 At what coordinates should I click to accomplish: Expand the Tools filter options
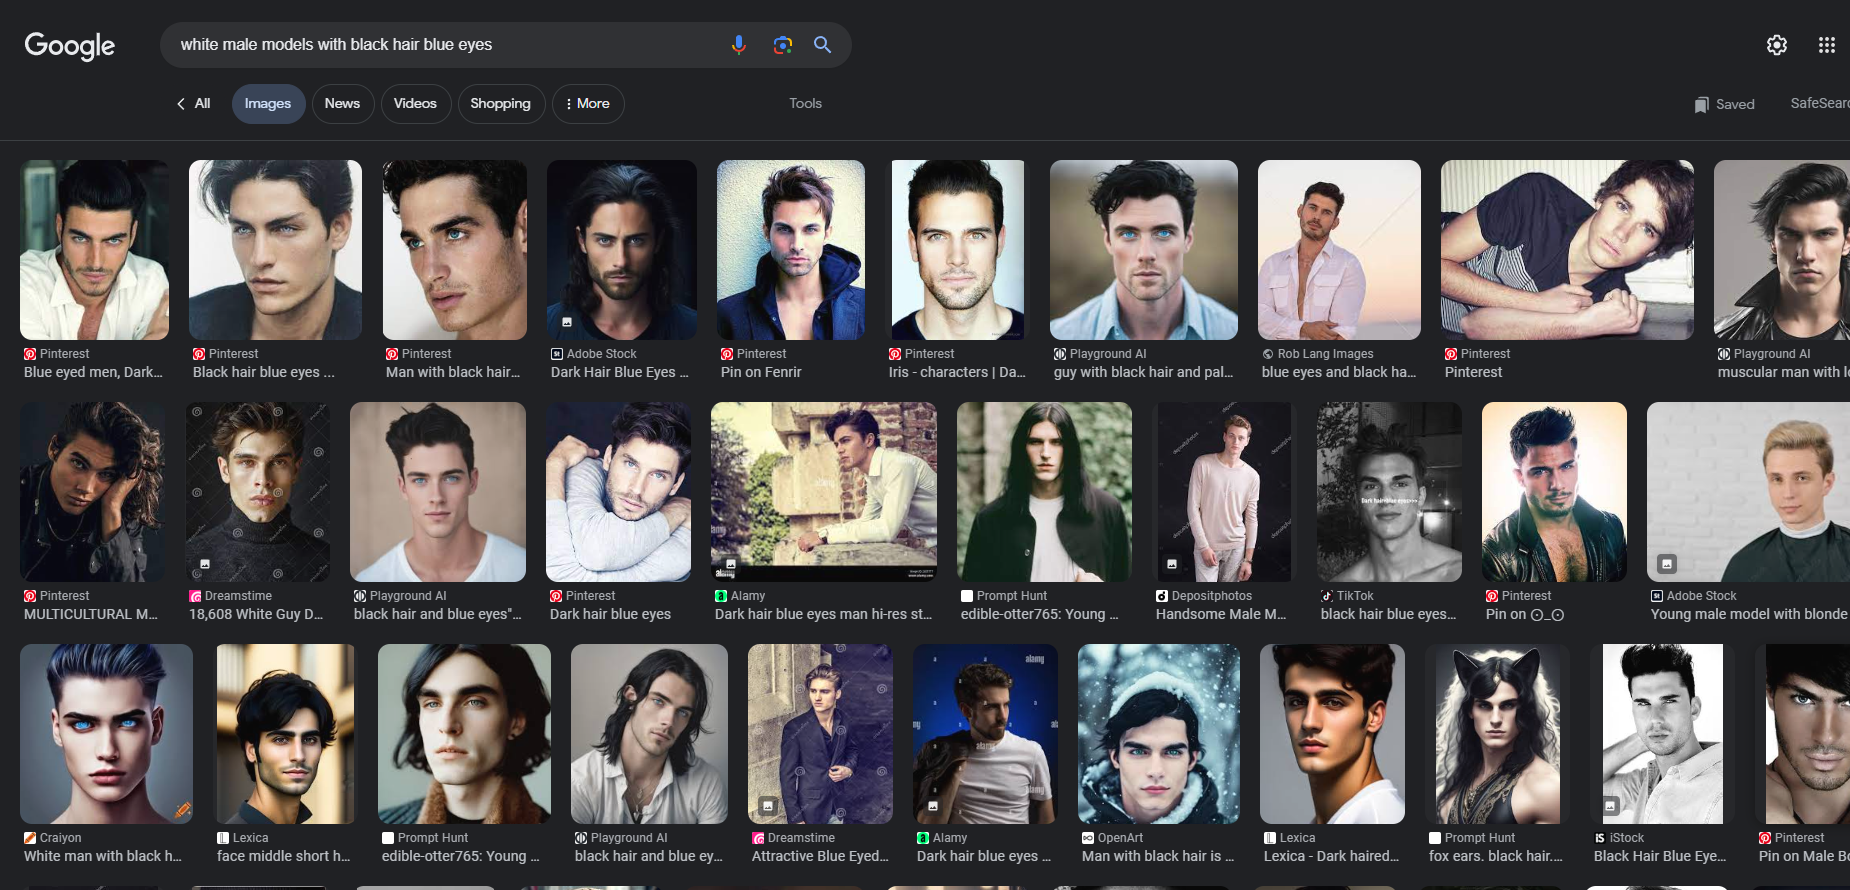pos(805,103)
